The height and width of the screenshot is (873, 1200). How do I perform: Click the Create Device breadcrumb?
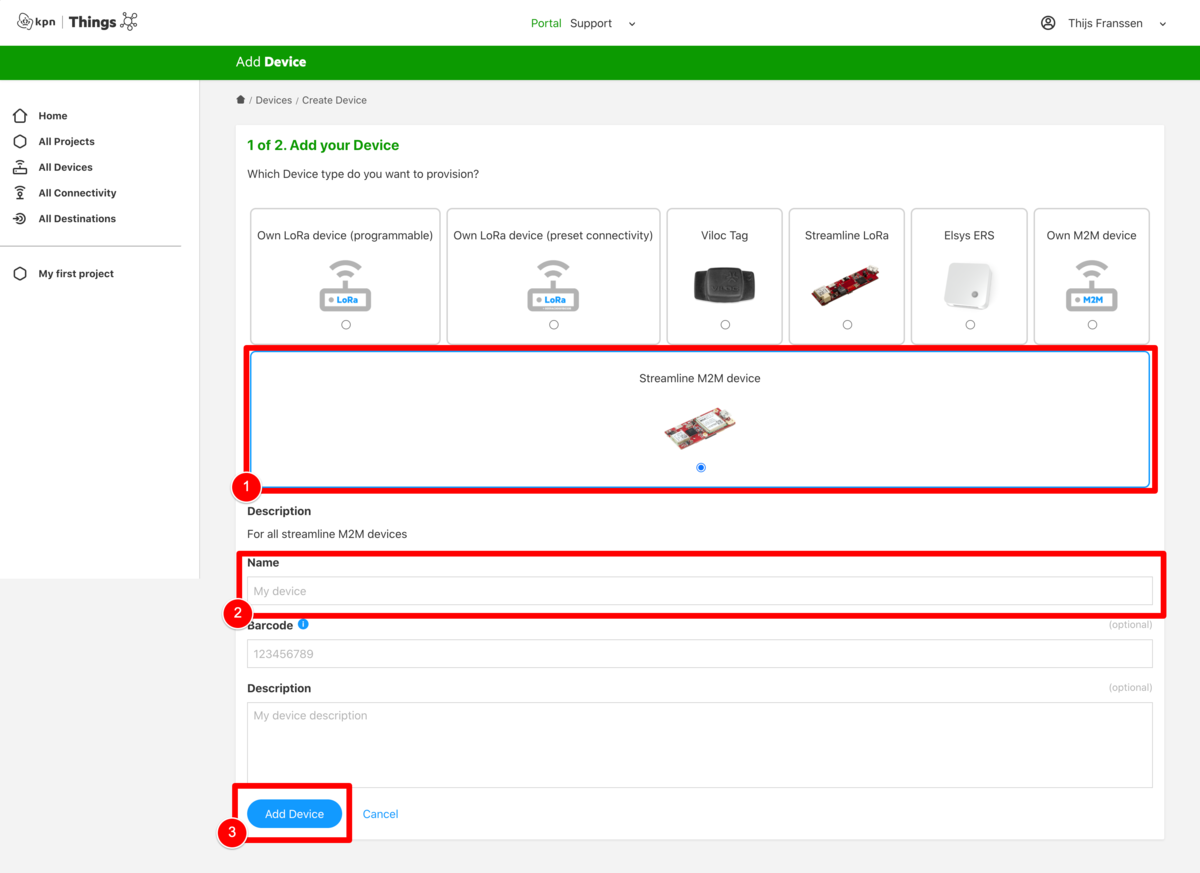coord(334,100)
